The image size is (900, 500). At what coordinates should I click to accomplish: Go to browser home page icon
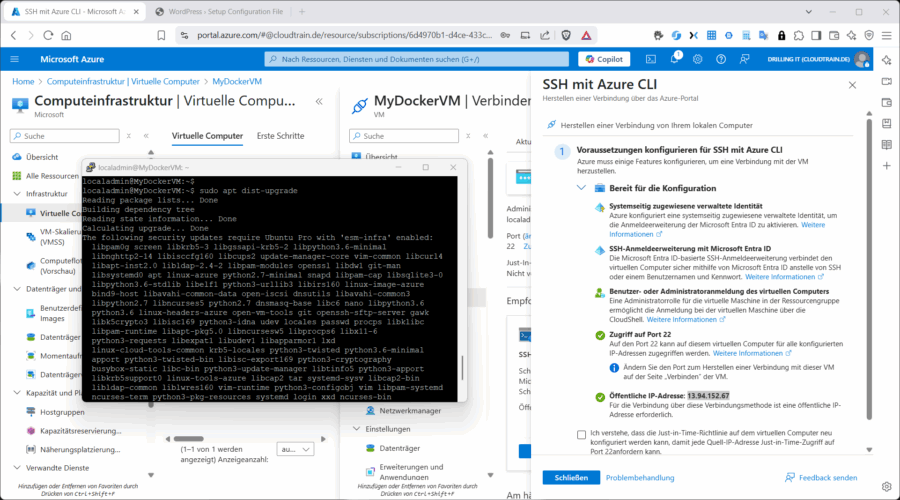tap(67, 35)
